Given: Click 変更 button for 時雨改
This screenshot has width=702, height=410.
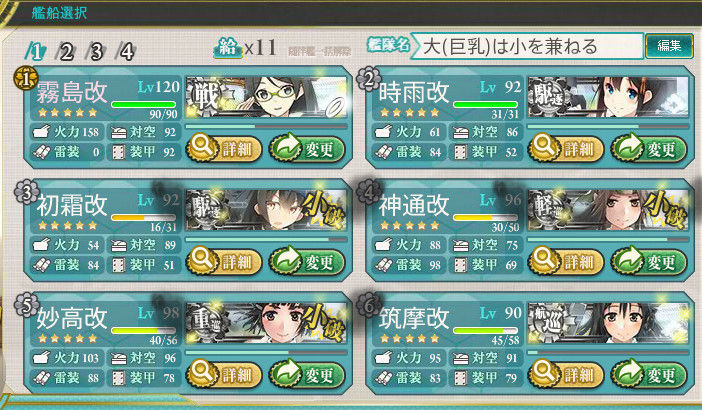Looking at the screenshot, I should (x=649, y=149).
